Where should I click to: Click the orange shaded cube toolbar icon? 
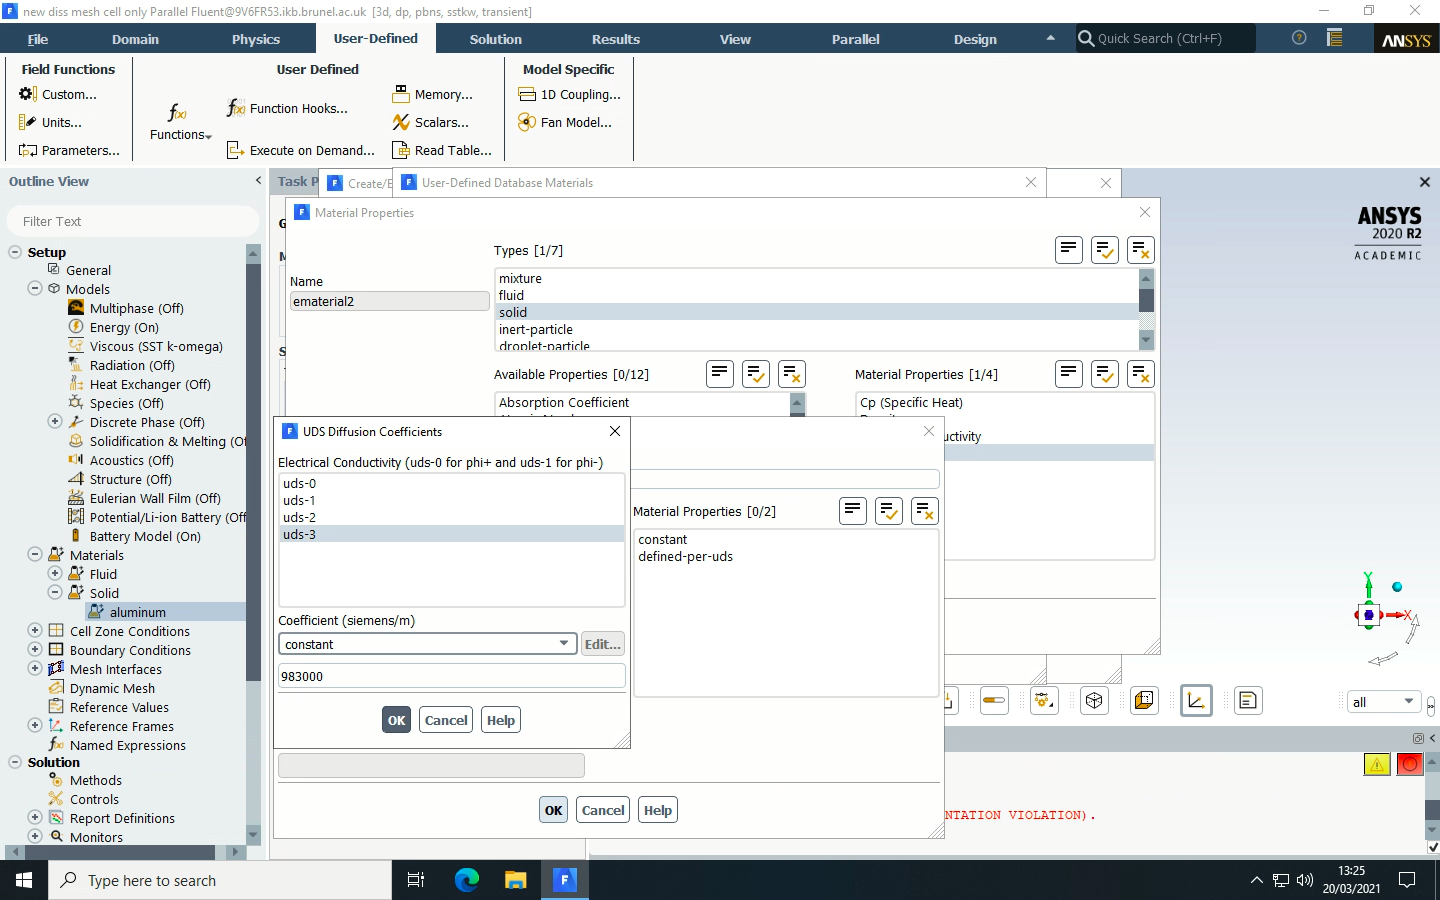[1144, 700]
